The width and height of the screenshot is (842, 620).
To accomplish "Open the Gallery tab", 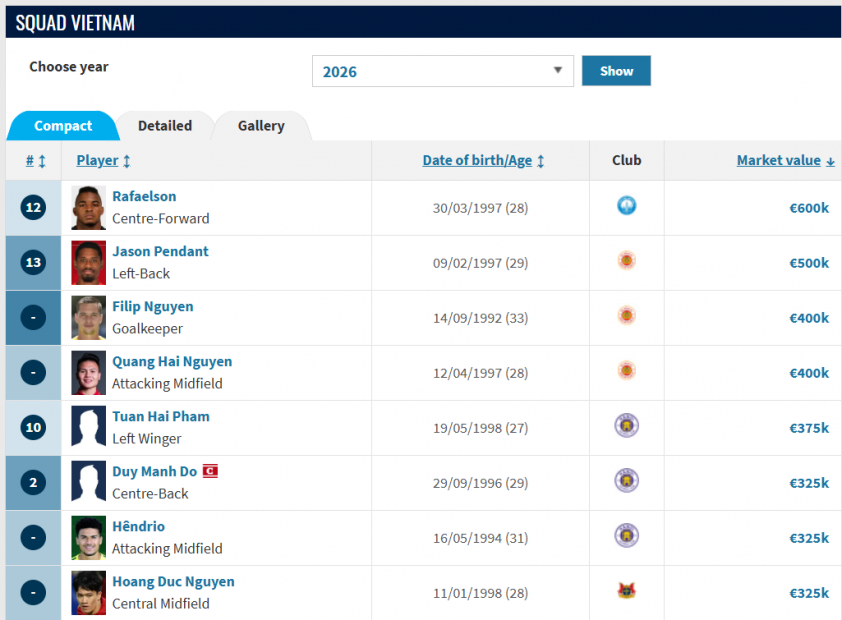I will coord(261,126).
